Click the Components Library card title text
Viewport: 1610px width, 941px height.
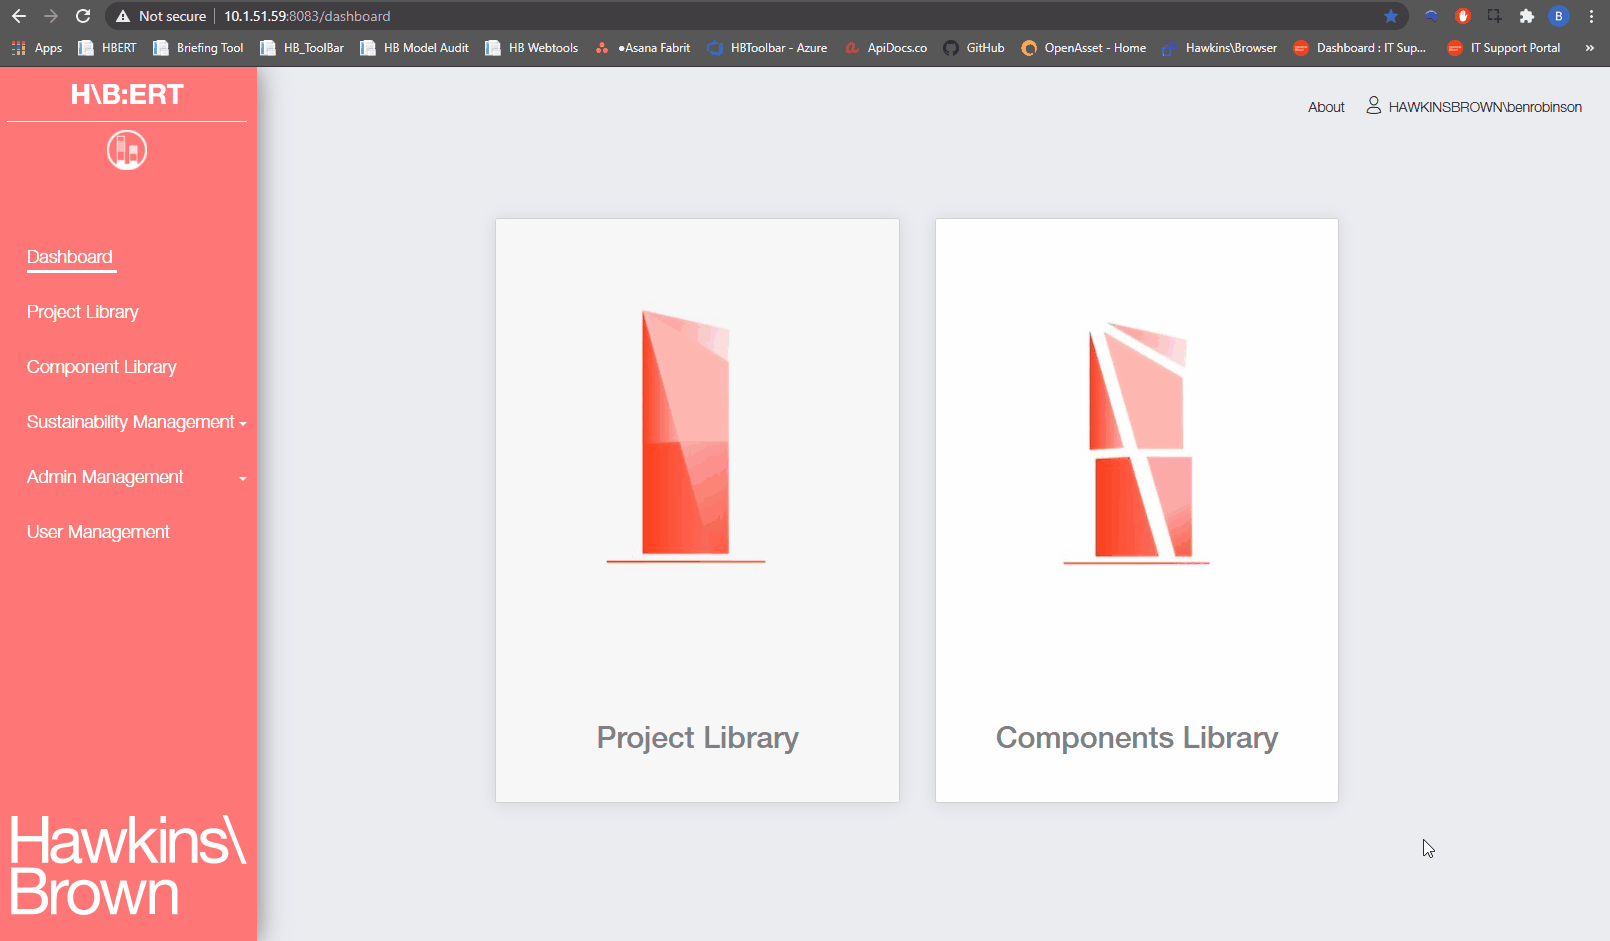(1137, 738)
